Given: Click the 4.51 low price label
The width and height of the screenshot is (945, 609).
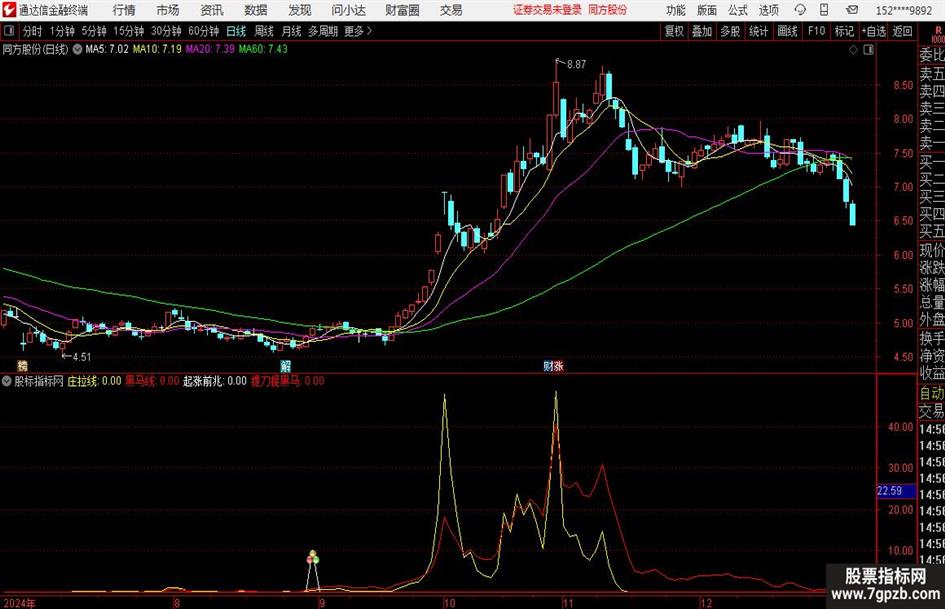Looking at the screenshot, I should pos(81,357).
